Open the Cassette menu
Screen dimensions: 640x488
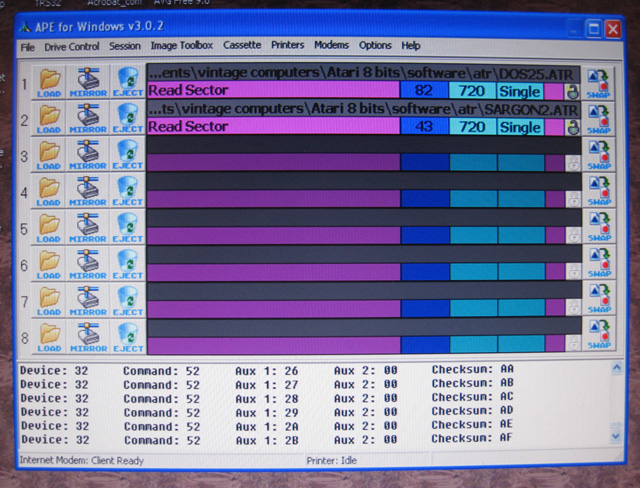tap(242, 45)
